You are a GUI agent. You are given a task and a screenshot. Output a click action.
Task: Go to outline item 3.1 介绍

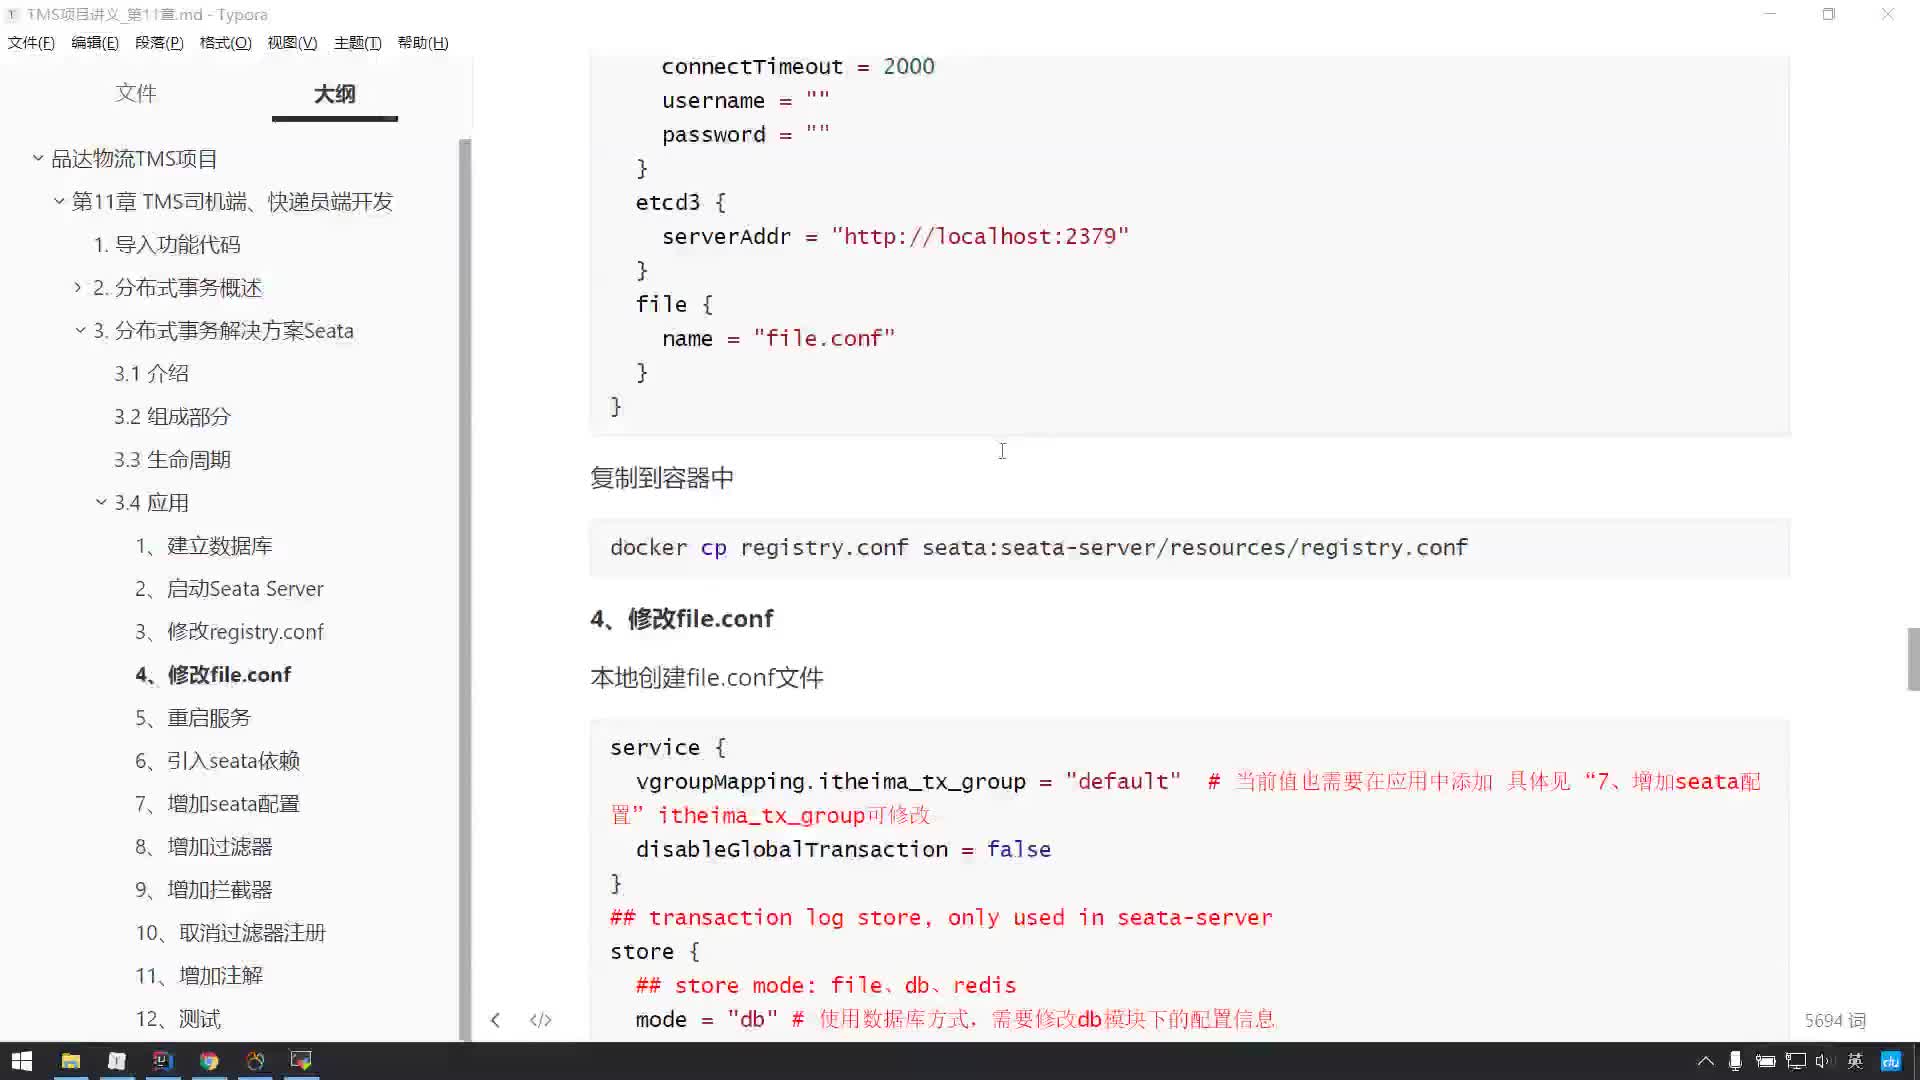(x=151, y=374)
